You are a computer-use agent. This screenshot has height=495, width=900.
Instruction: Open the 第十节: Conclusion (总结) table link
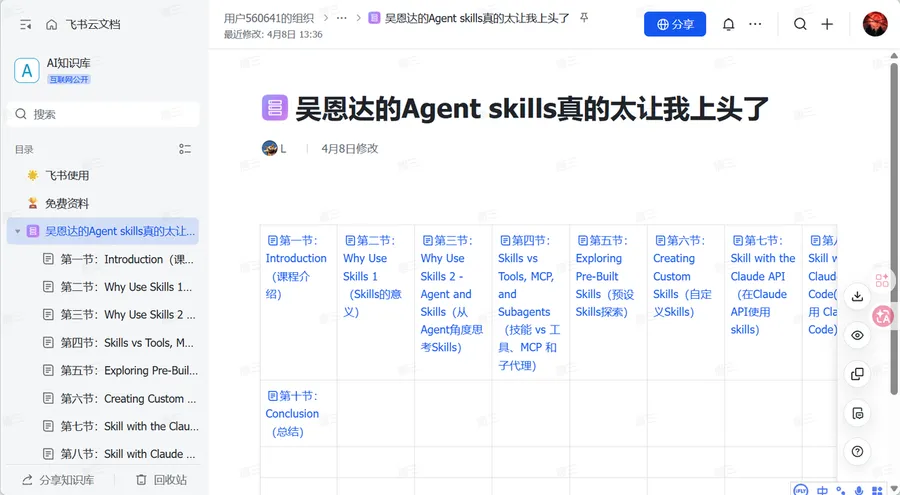point(292,413)
